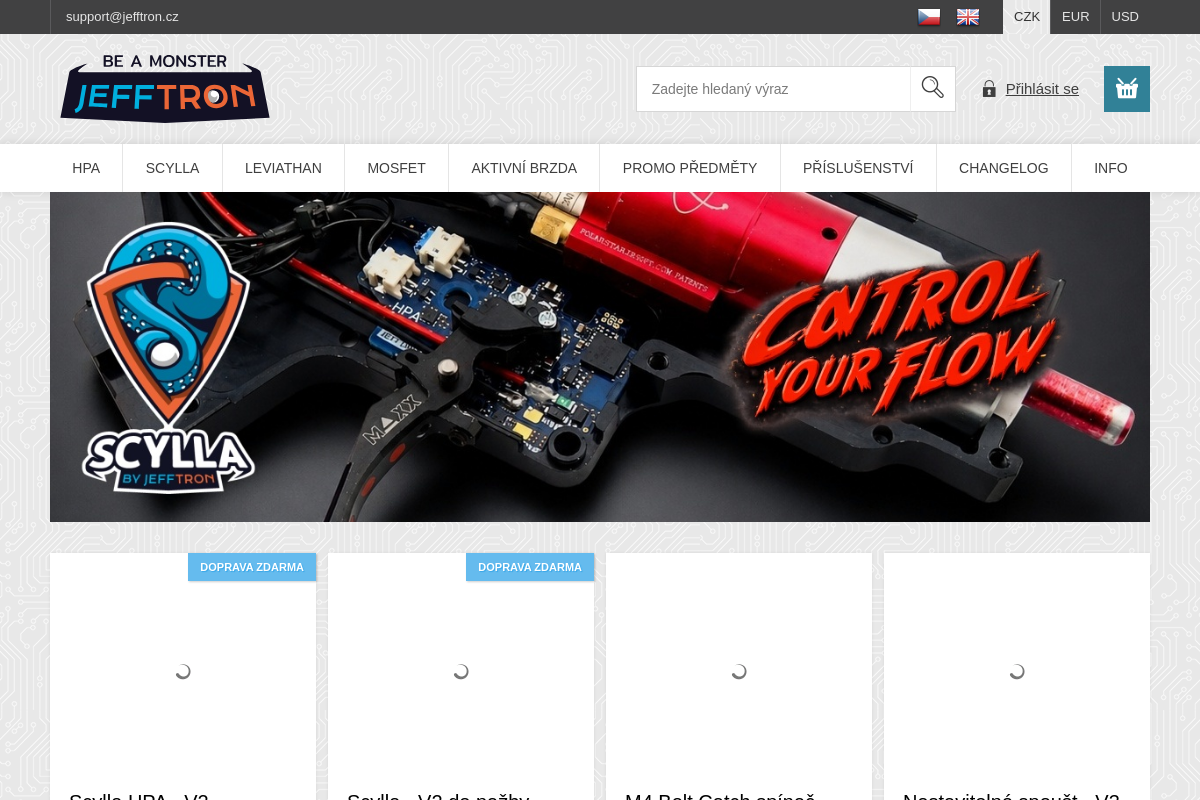Select CZK currency
The image size is (1200, 800).
(x=1027, y=17)
